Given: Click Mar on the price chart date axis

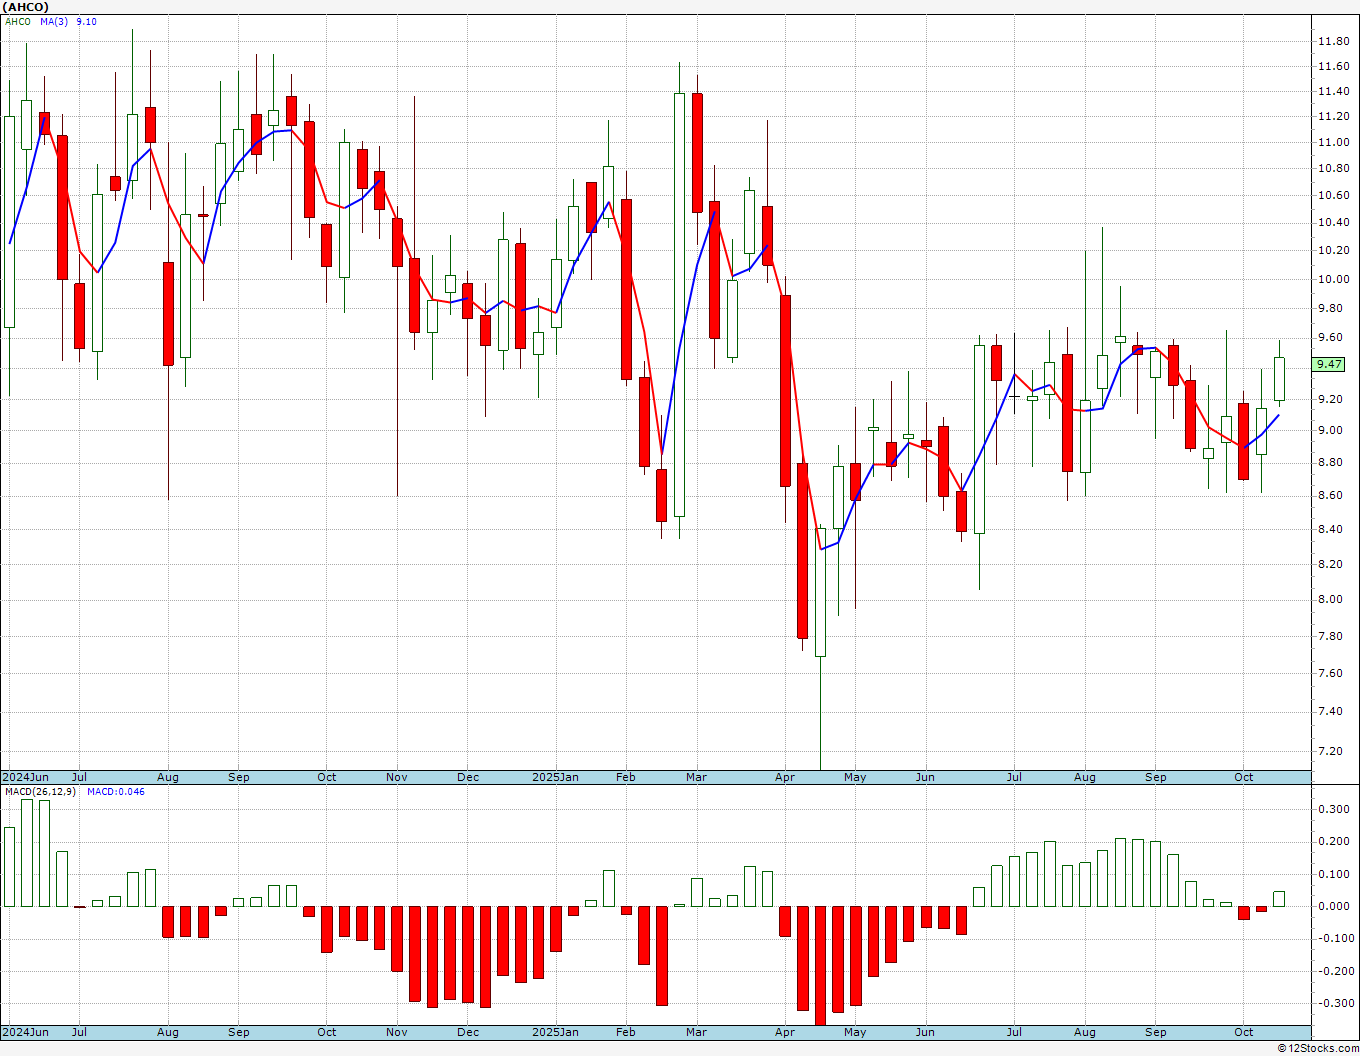Looking at the screenshot, I should (x=696, y=777).
